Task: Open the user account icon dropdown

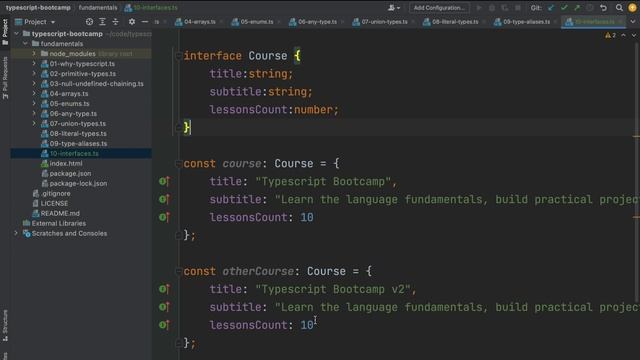Action: [x=394, y=8]
